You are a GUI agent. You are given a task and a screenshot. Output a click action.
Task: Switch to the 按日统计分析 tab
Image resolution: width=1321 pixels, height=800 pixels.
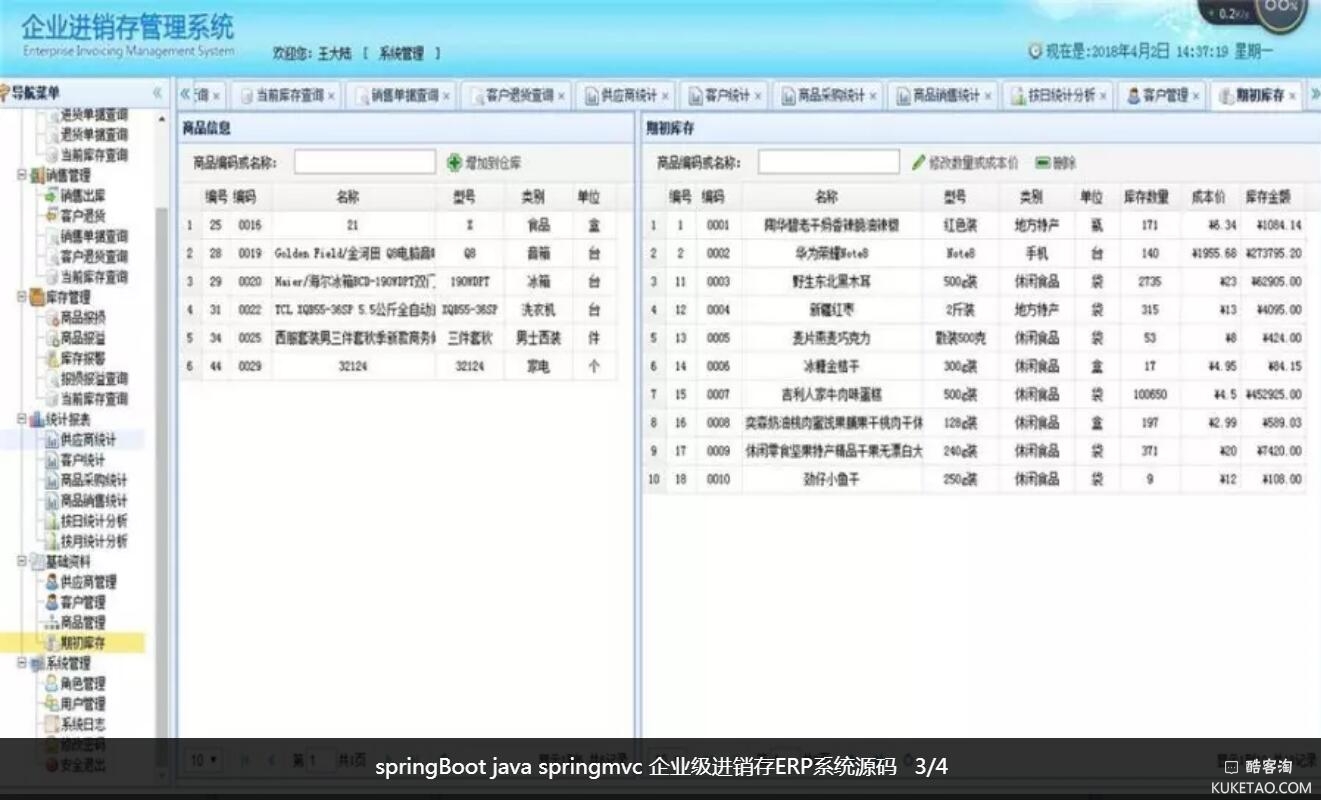(x=1057, y=96)
